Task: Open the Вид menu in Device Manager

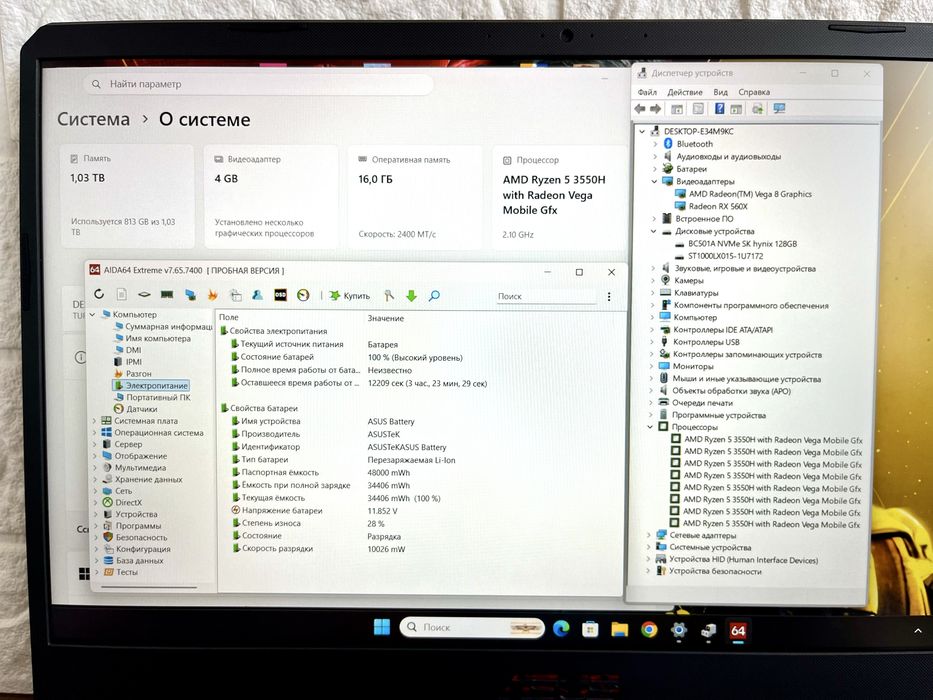Action: click(x=720, y=92)
